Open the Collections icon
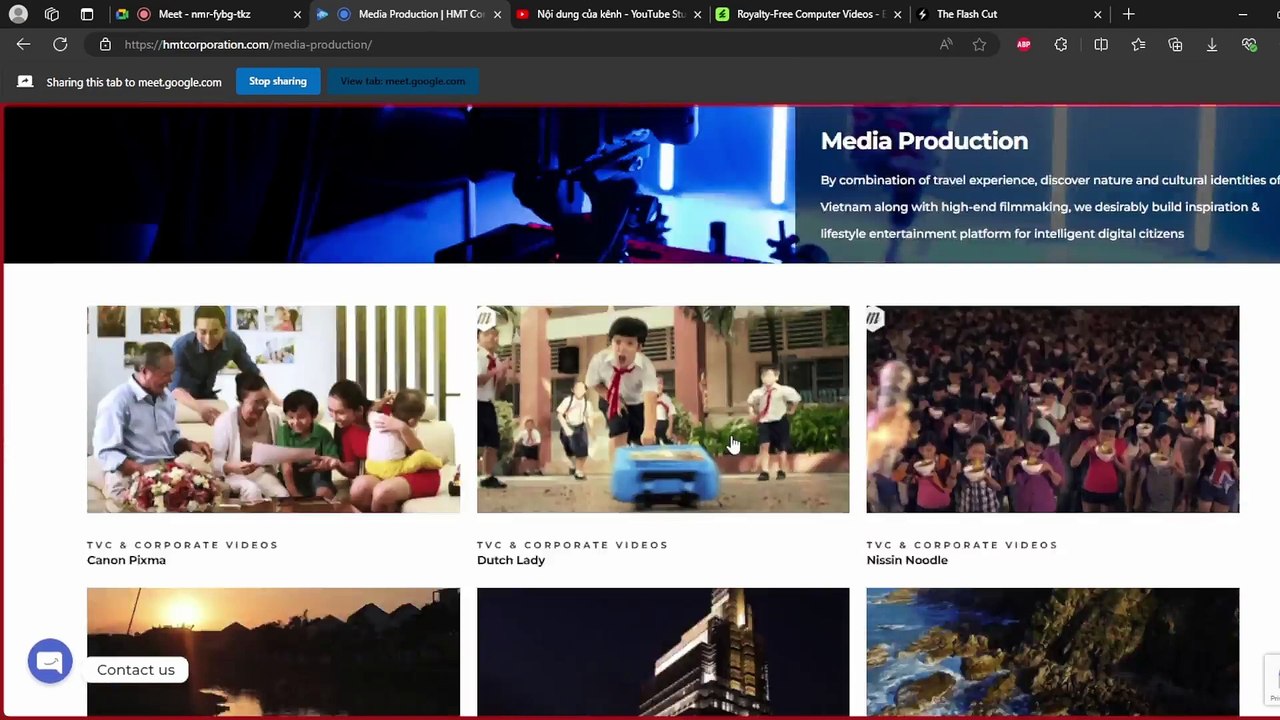Viewport: 1280px width, 720px height. tap(1175, 44)
